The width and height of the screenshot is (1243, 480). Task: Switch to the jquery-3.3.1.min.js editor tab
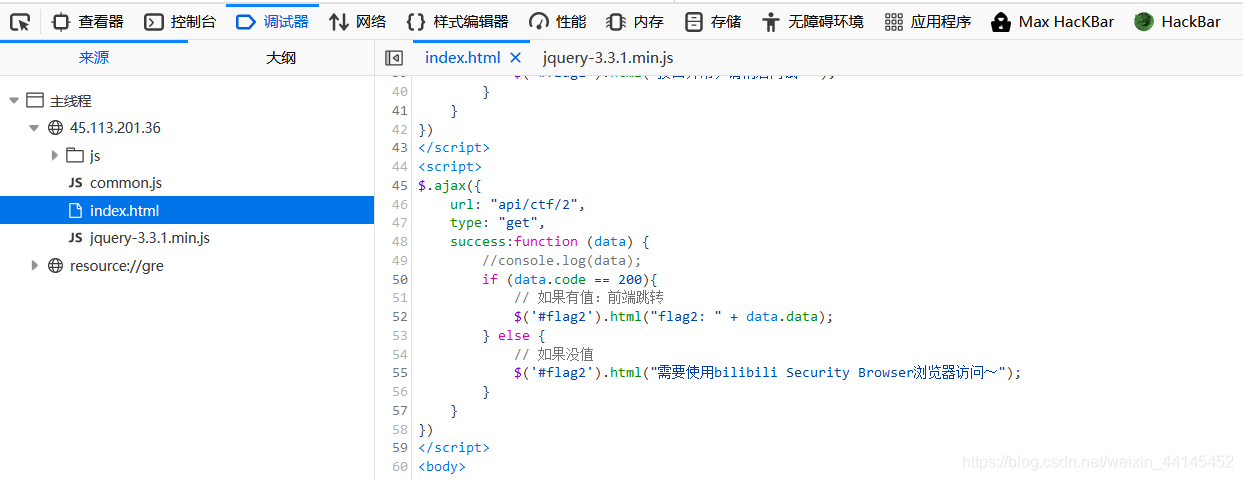coord(608,58)
